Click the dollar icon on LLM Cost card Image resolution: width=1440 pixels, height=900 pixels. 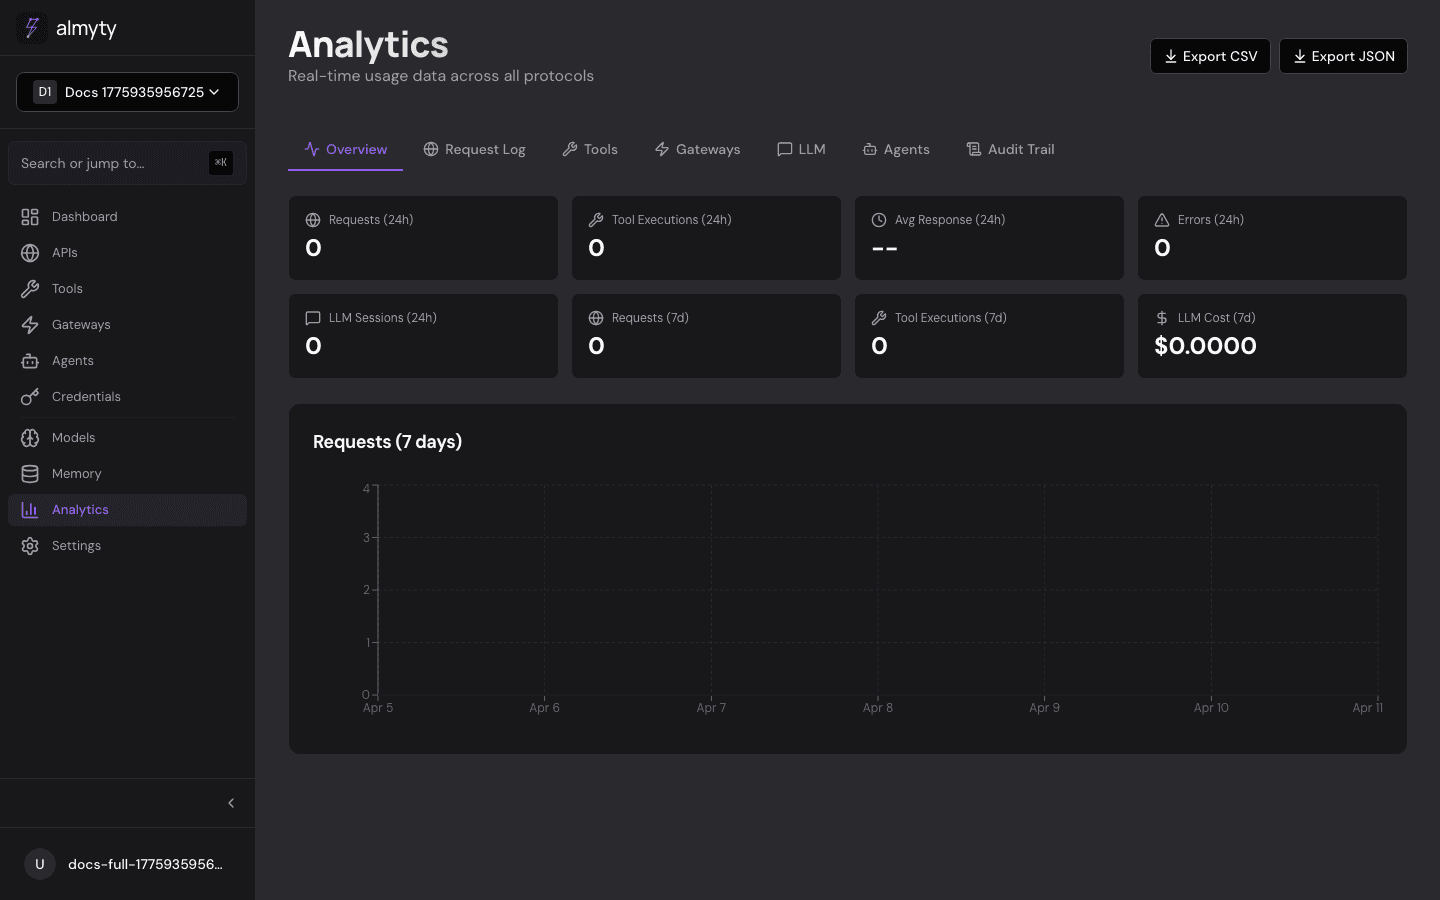(x=1162, y=318)
